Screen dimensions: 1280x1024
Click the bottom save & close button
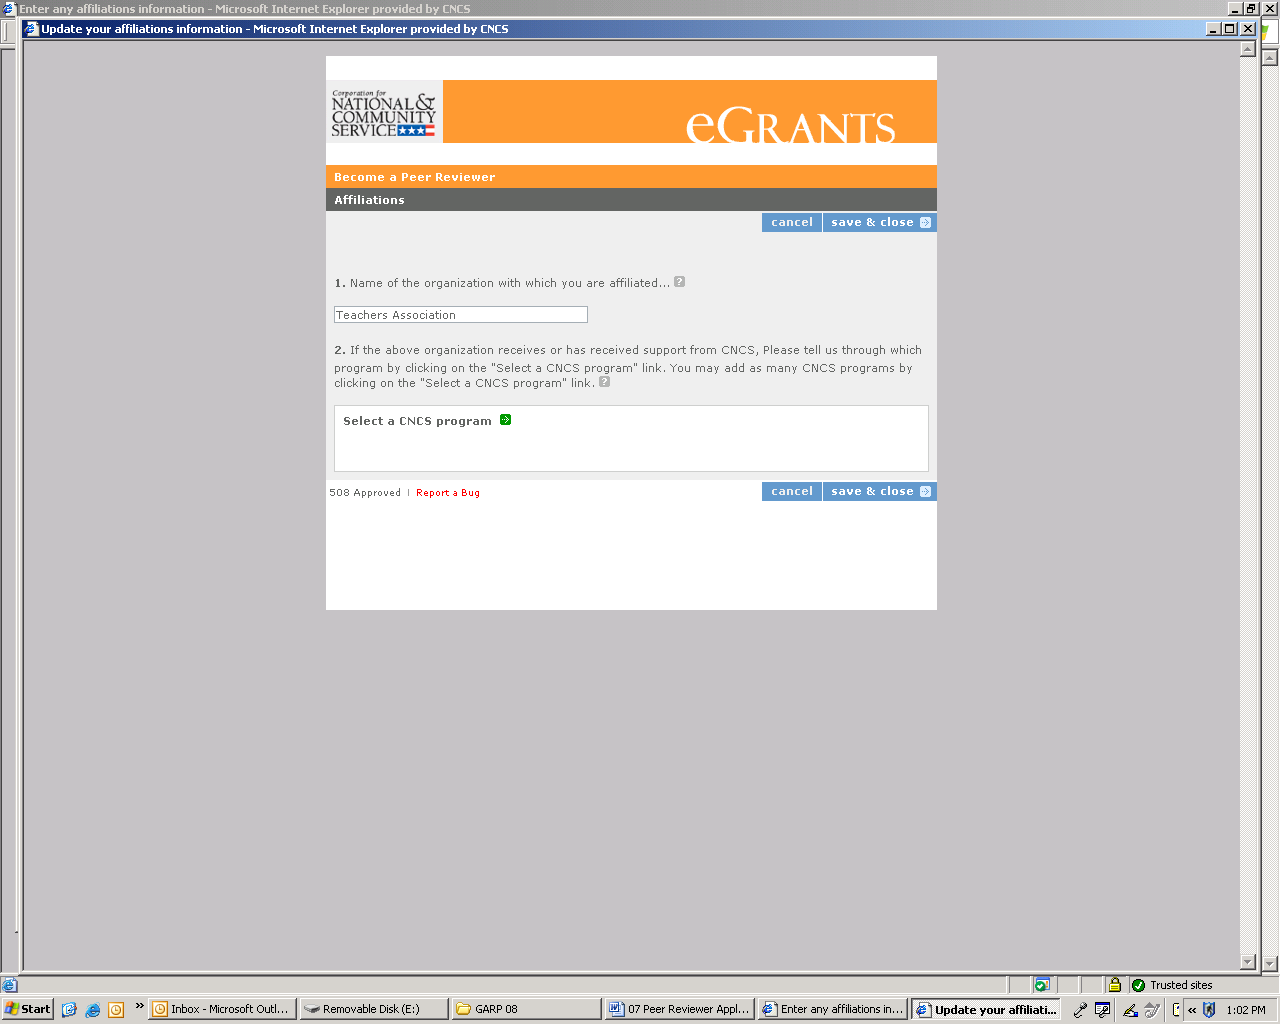click(x=880, y=492)
